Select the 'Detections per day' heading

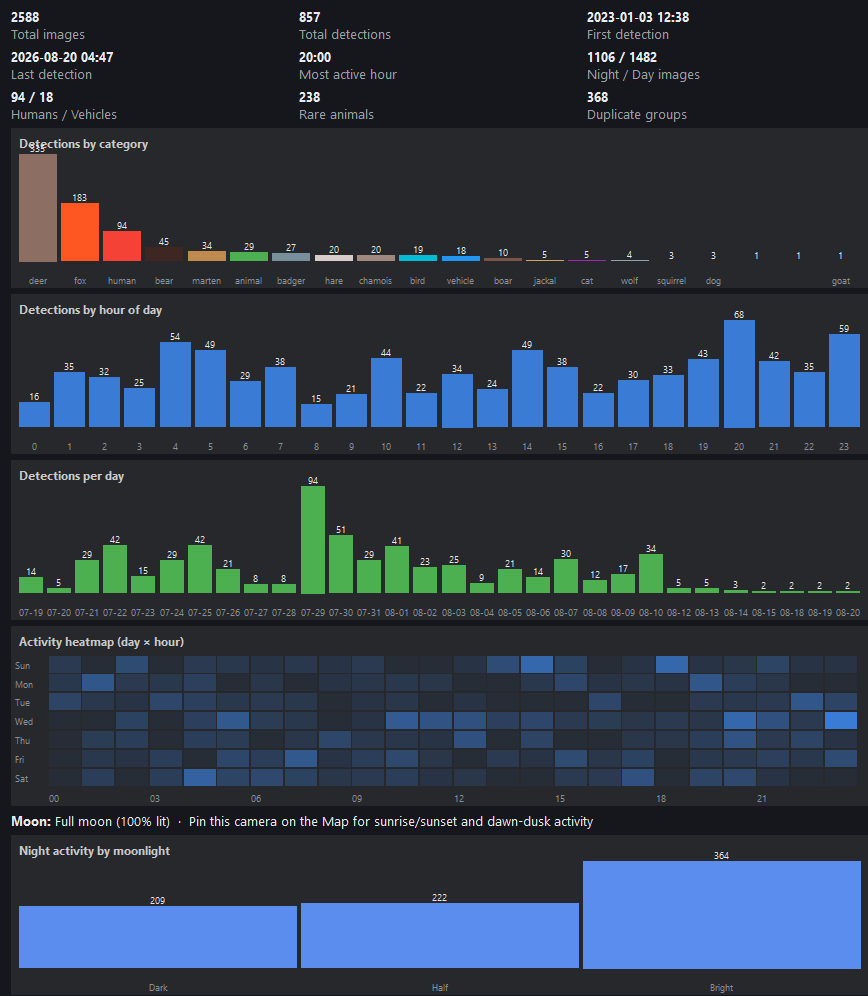71,476
